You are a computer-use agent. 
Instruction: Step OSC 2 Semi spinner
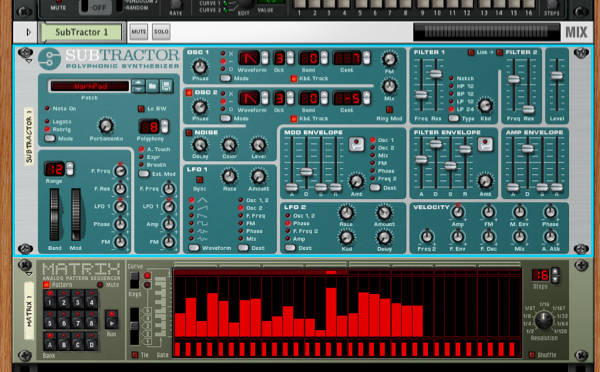click(x=324, y=98)
